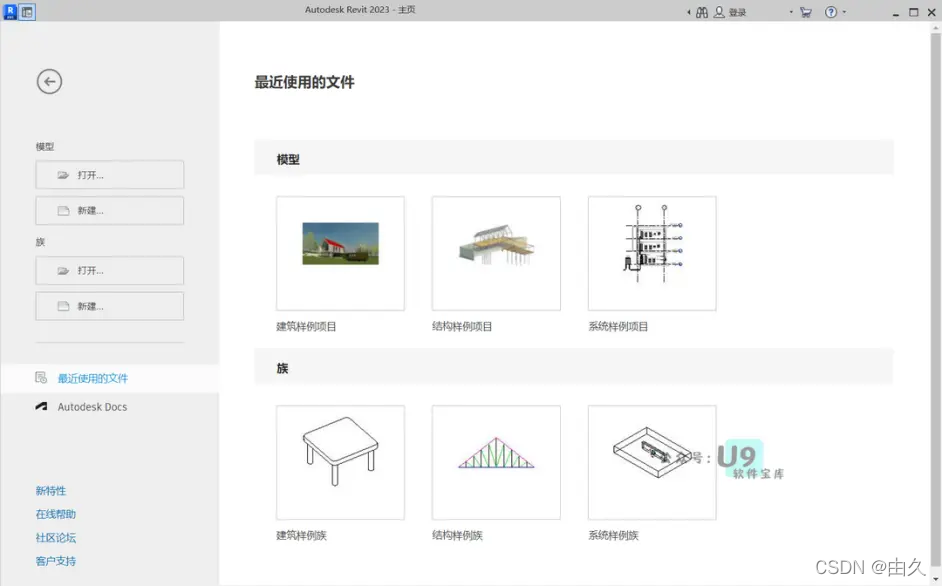Screen dimensions: 942x586
Task: Click the back arrow on the home screen
Action: tap(49, 81)
